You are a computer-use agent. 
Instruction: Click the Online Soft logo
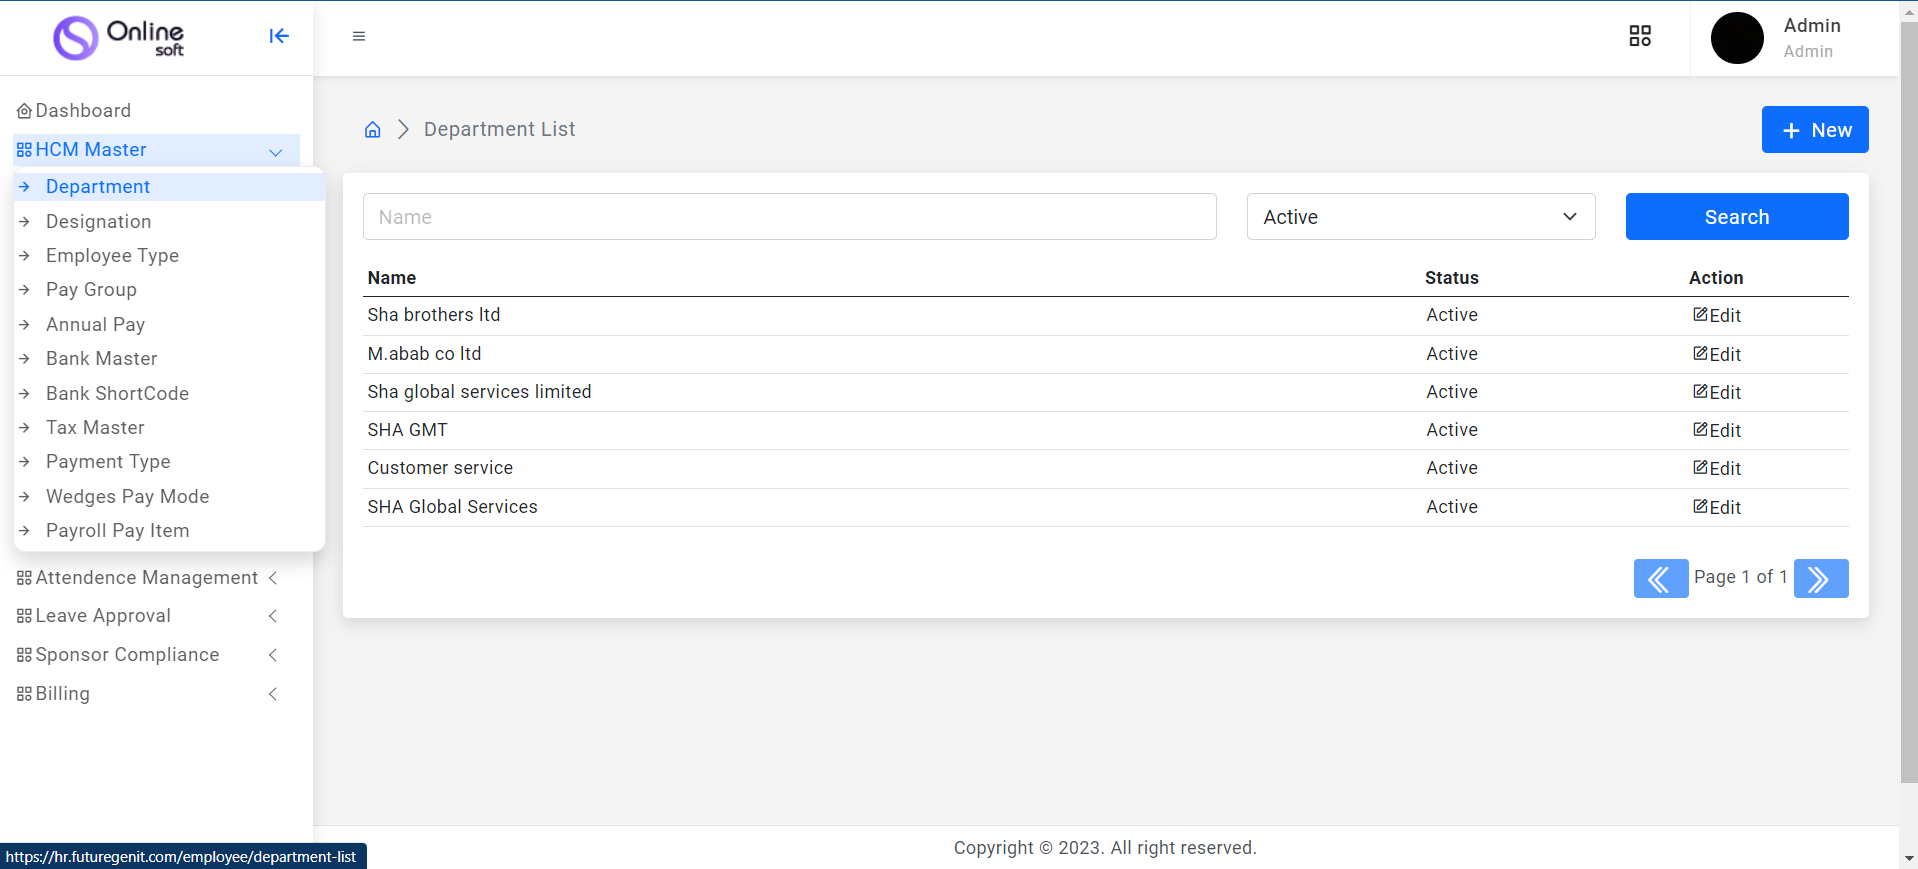pos(120,38)
